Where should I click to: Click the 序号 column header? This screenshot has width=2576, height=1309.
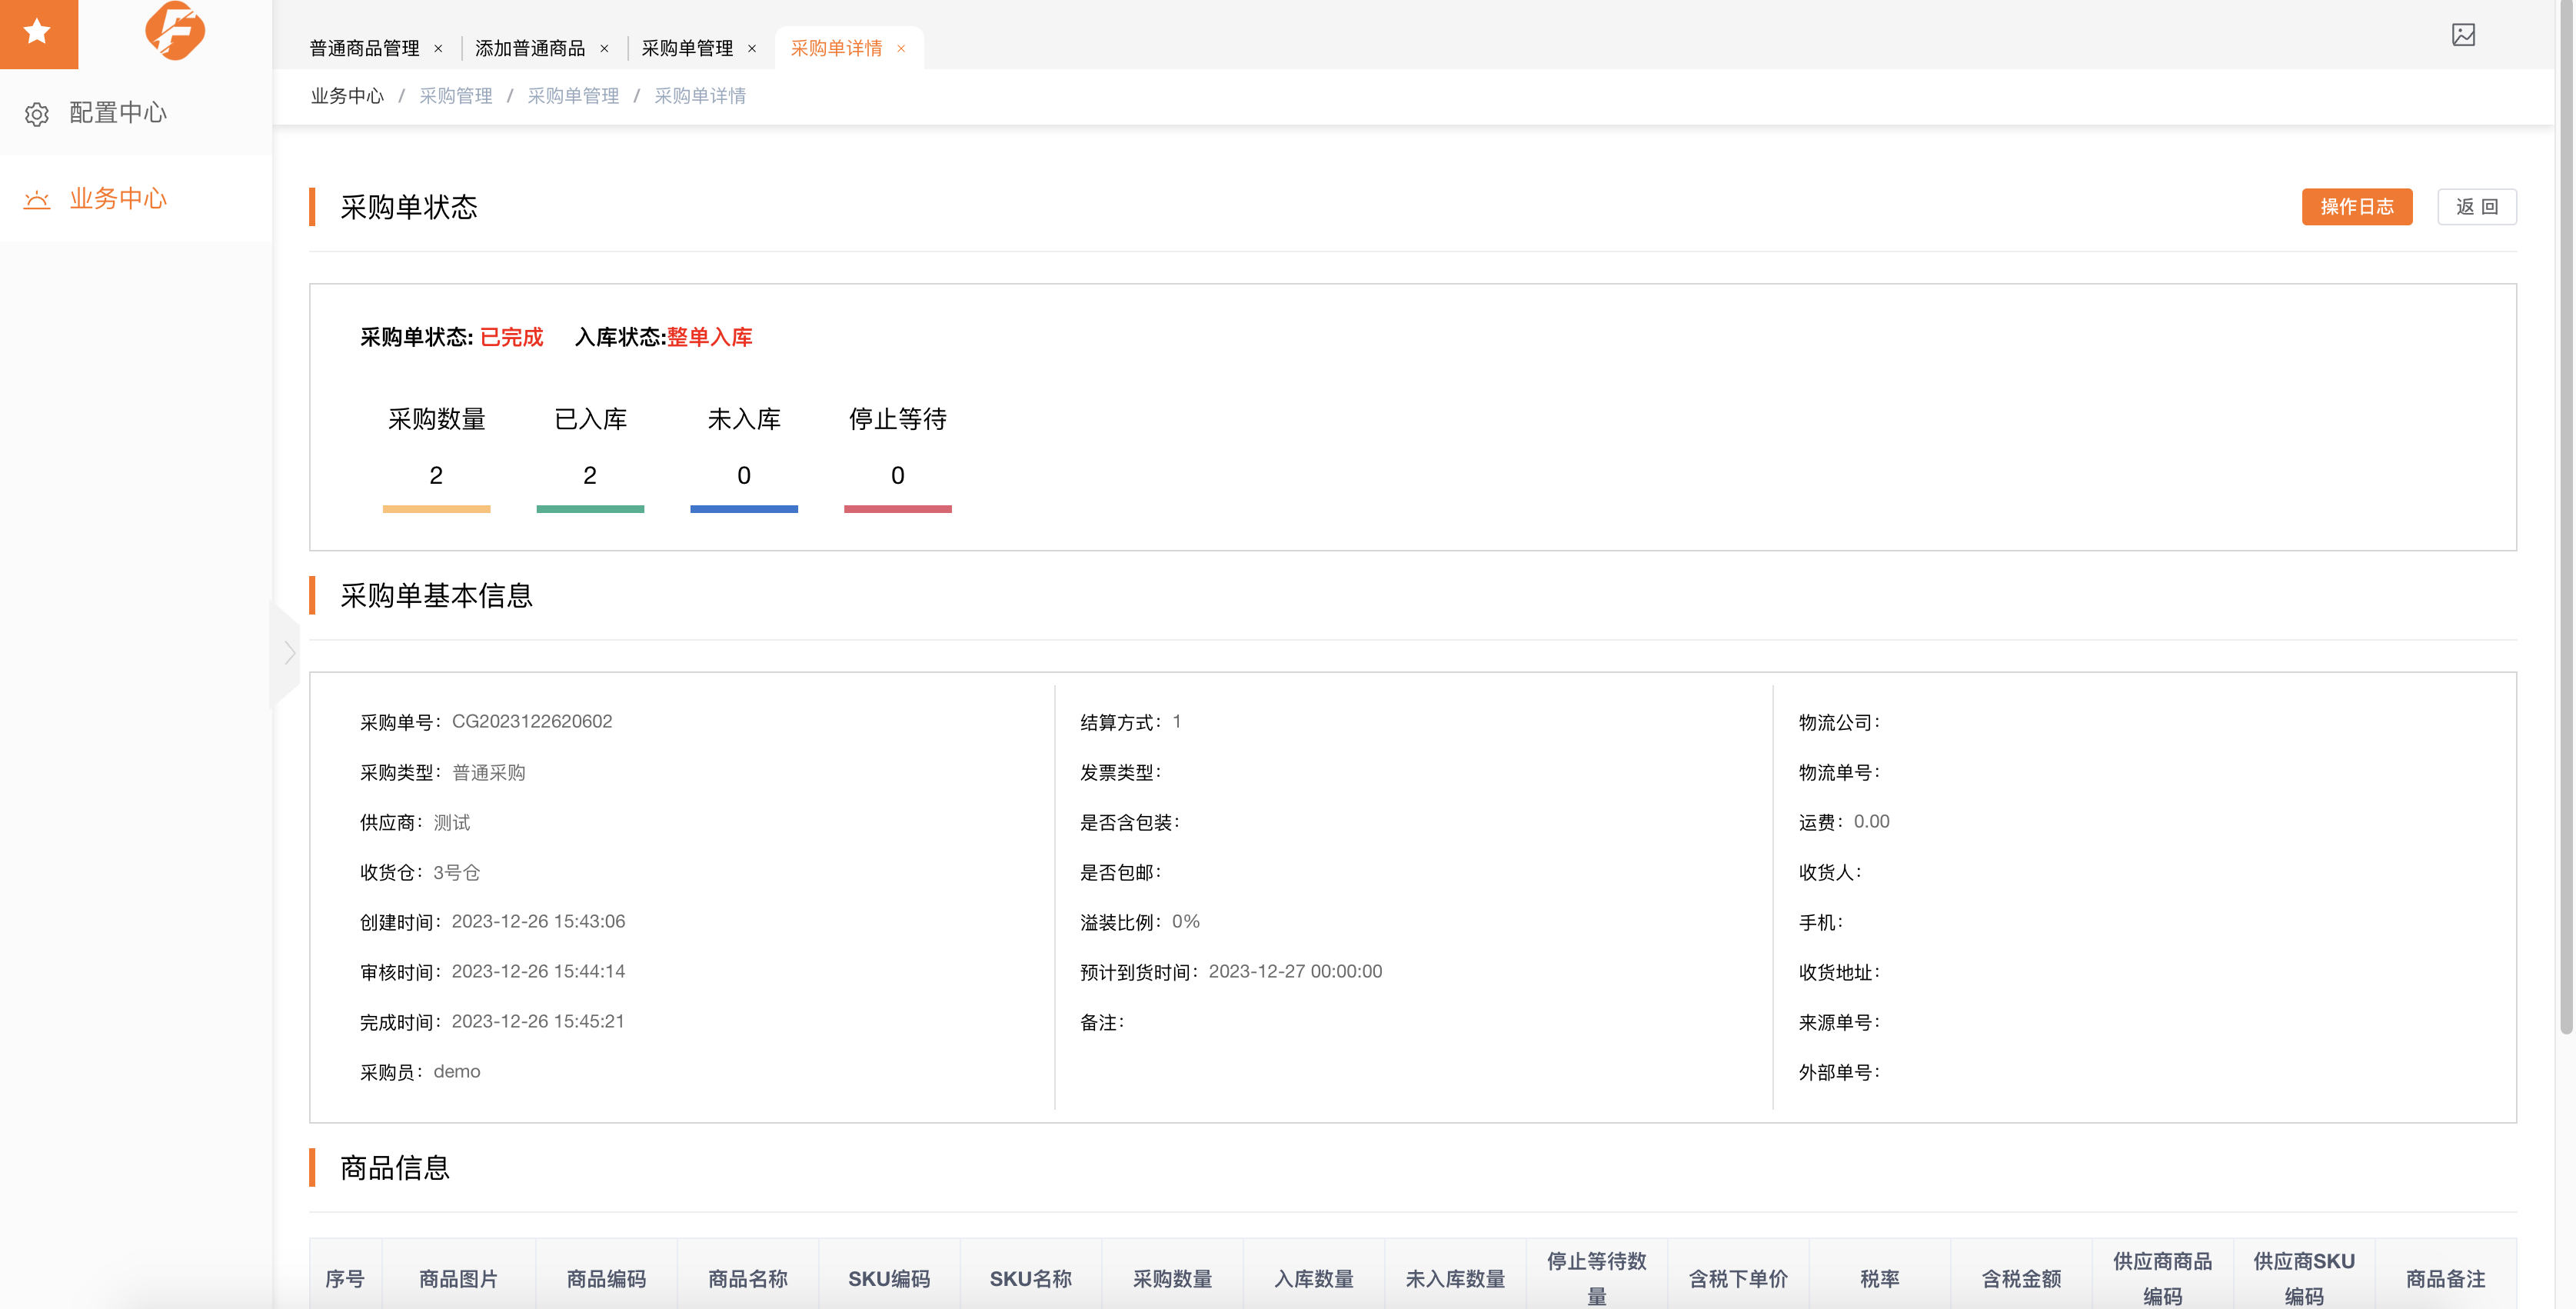[345, 1279]
